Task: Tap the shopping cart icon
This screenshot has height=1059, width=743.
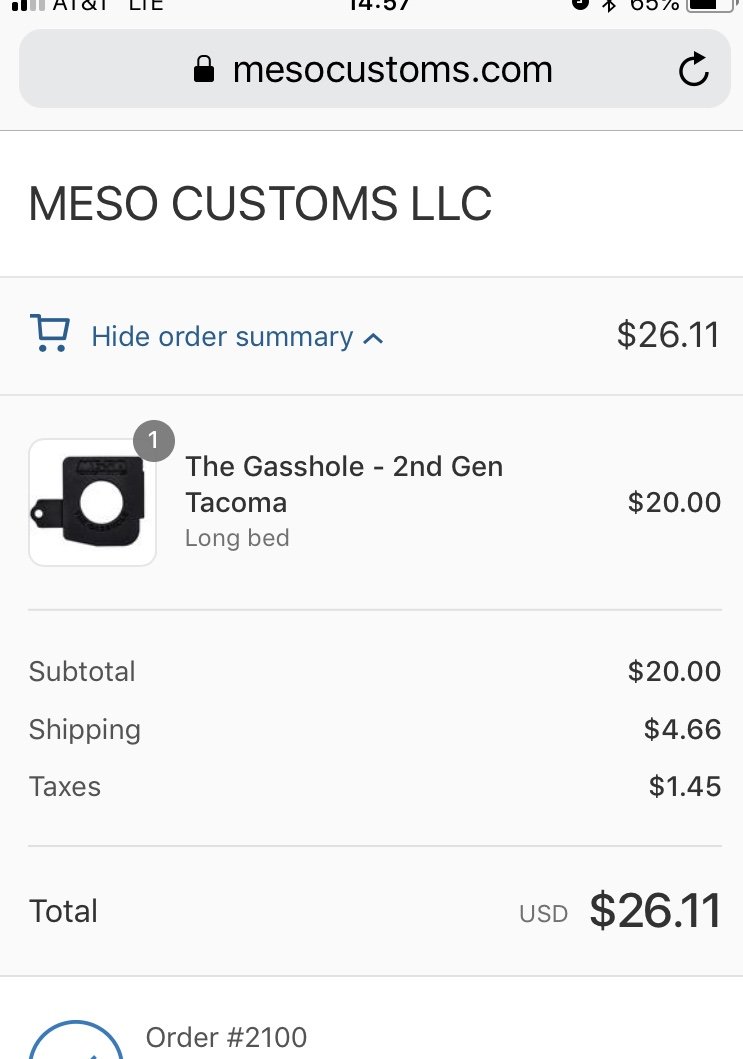Action: pos(50,333)
